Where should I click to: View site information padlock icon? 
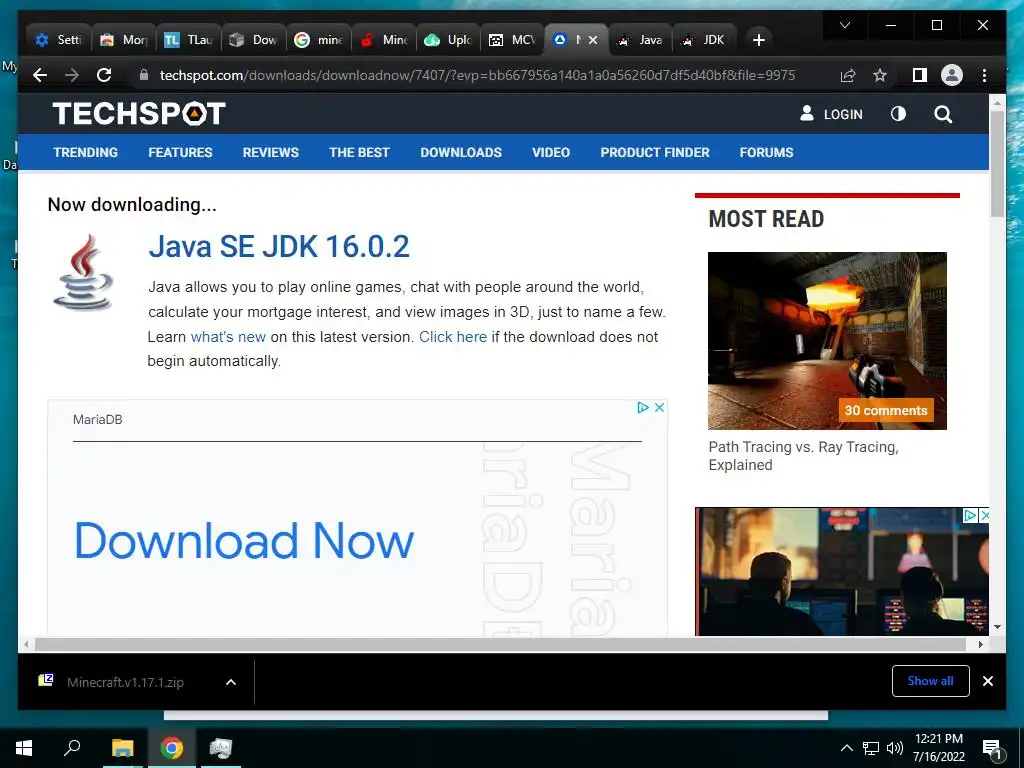pyautogui.click(x=144, y=75)
